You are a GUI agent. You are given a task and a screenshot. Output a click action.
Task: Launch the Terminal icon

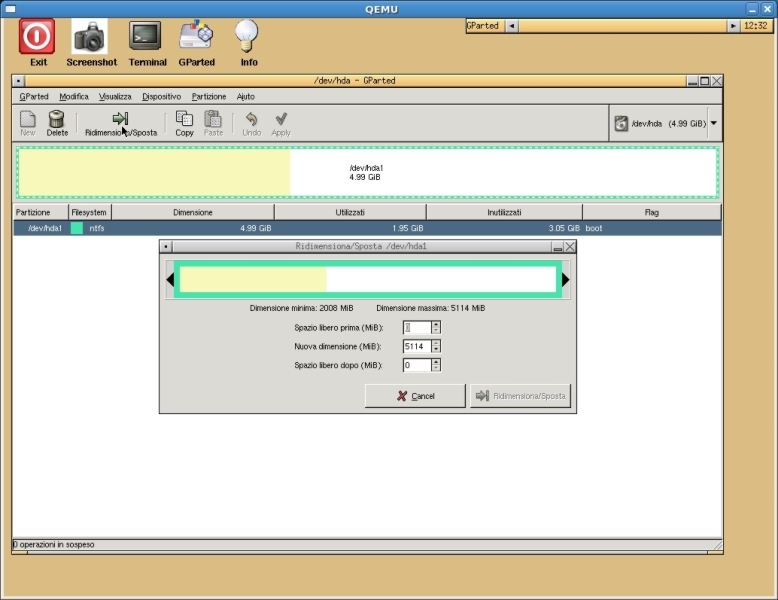[145, 36]
